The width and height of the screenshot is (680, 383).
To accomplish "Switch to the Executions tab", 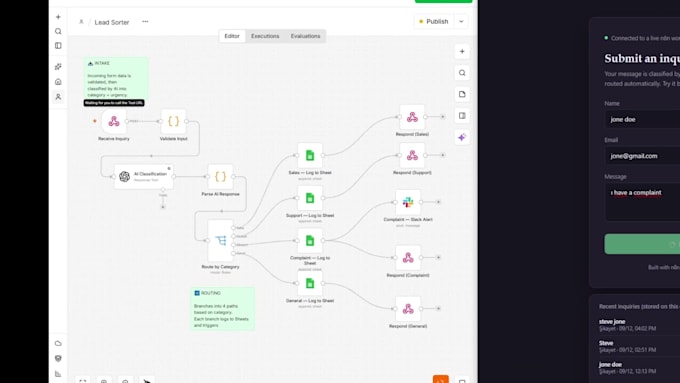I will 265,36.
